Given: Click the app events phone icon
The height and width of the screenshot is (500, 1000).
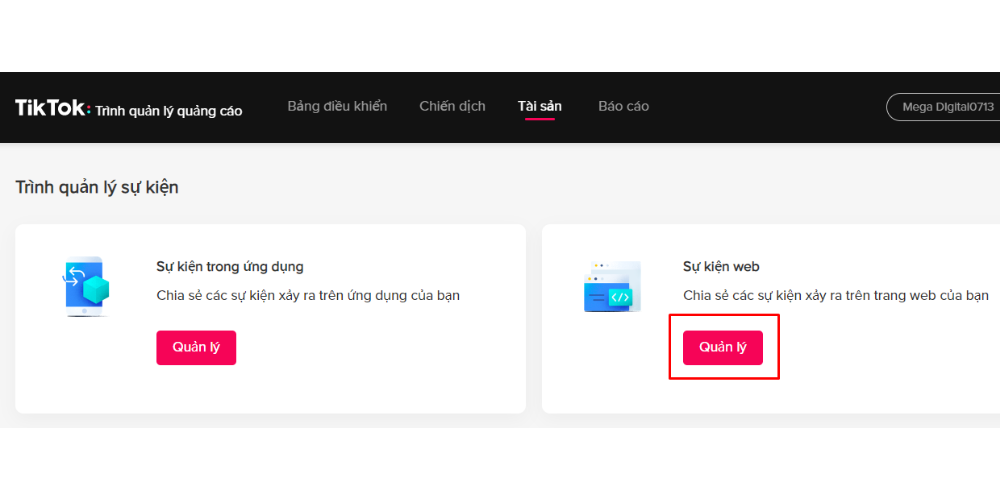Looking at the screenshot, I should pos(86,287).
